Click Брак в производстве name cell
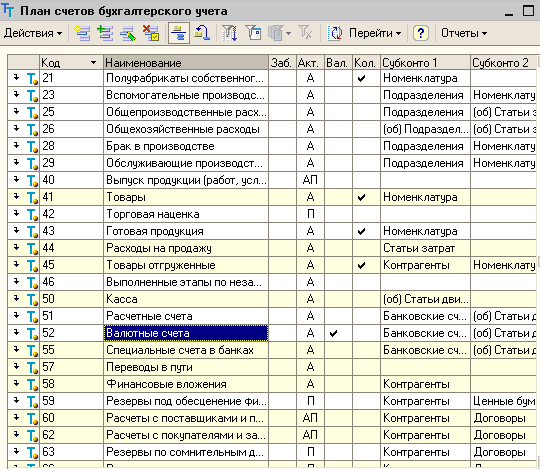Screen dimensions: 540x469 (x=186, y=146)
